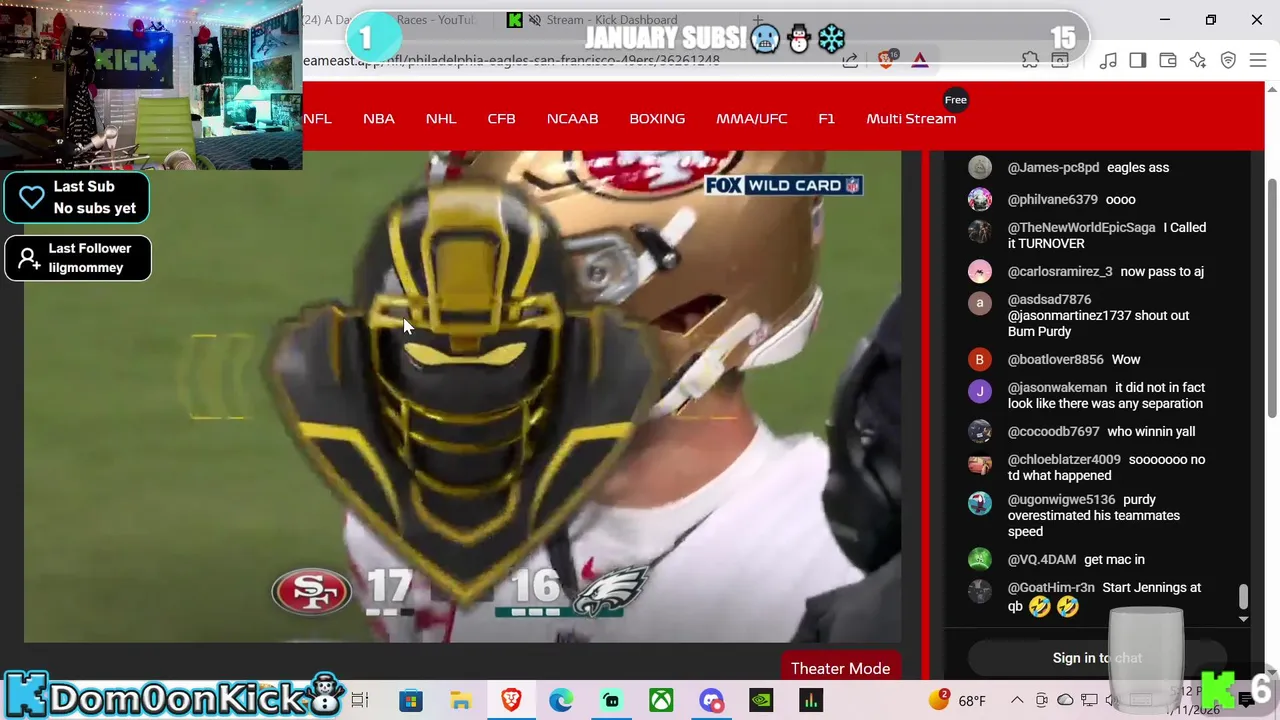Click the page vertical scrollbar
The width and height of the screenshot is (1280, 720).
(1272, 298)
